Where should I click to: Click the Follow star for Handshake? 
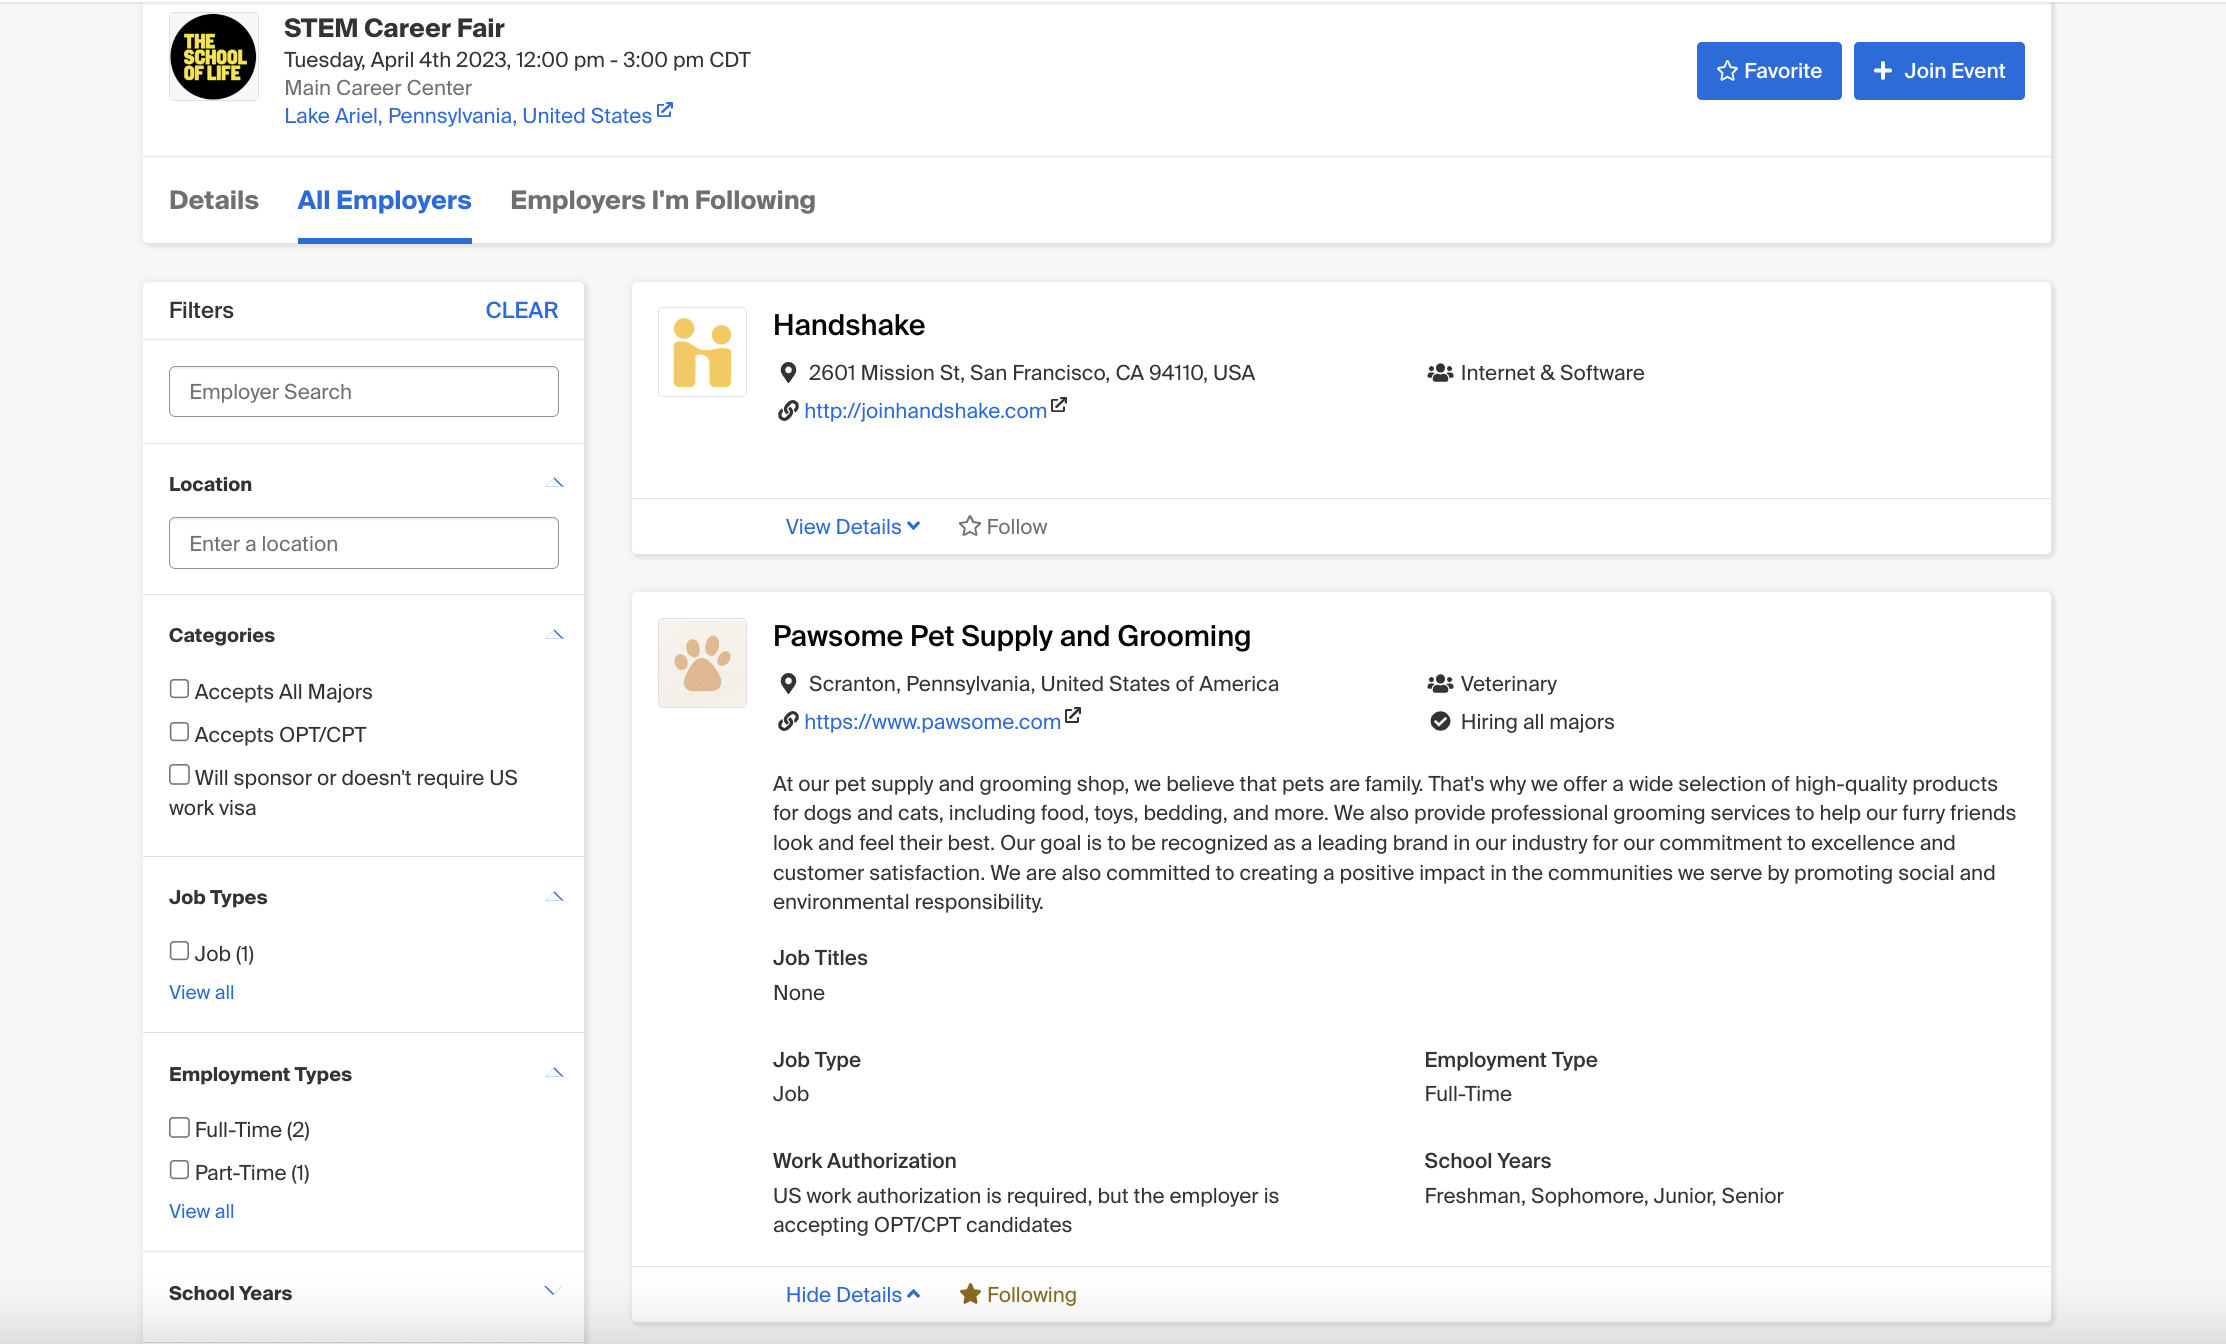[969, 526]
